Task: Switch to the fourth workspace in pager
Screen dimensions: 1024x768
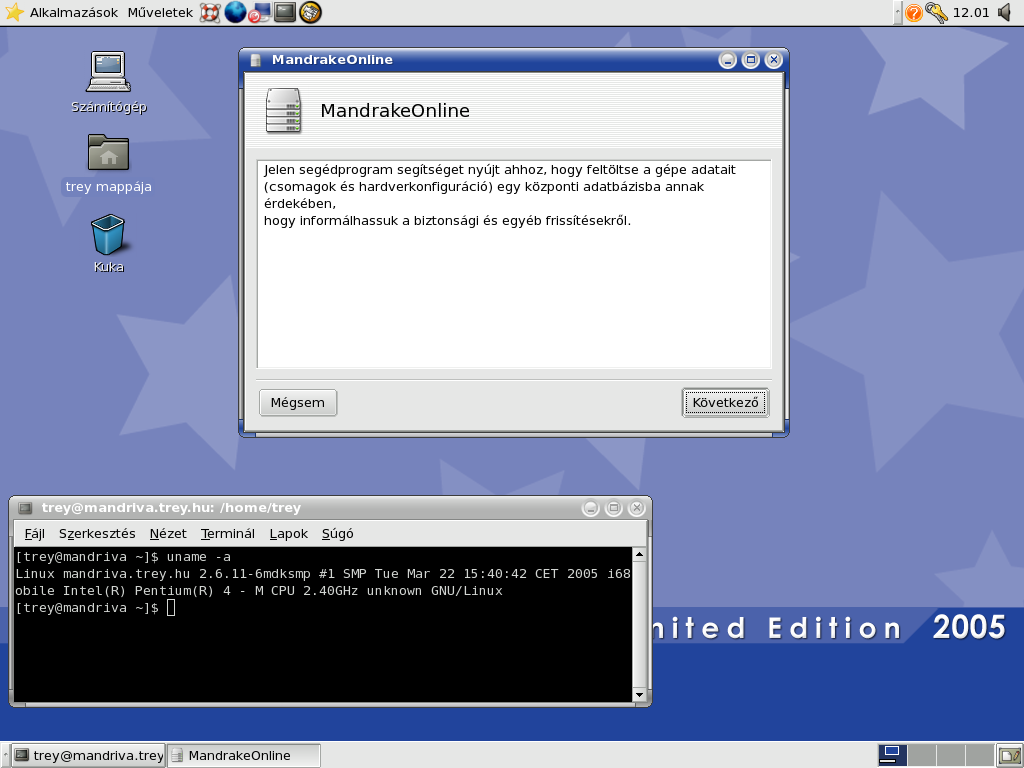Action: (x=978, y=755)
